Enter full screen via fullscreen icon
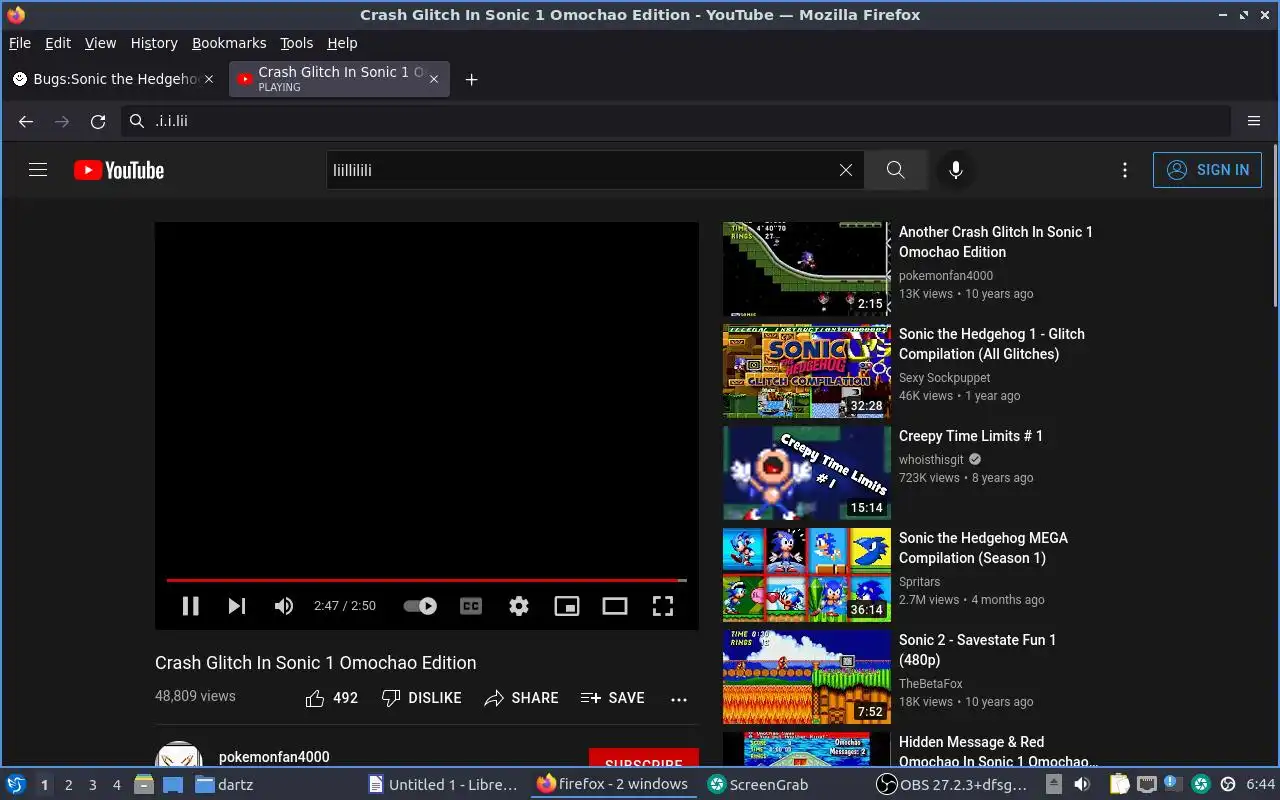The width and height of the screenshot is (1280, 800). (x=663, y=606)
